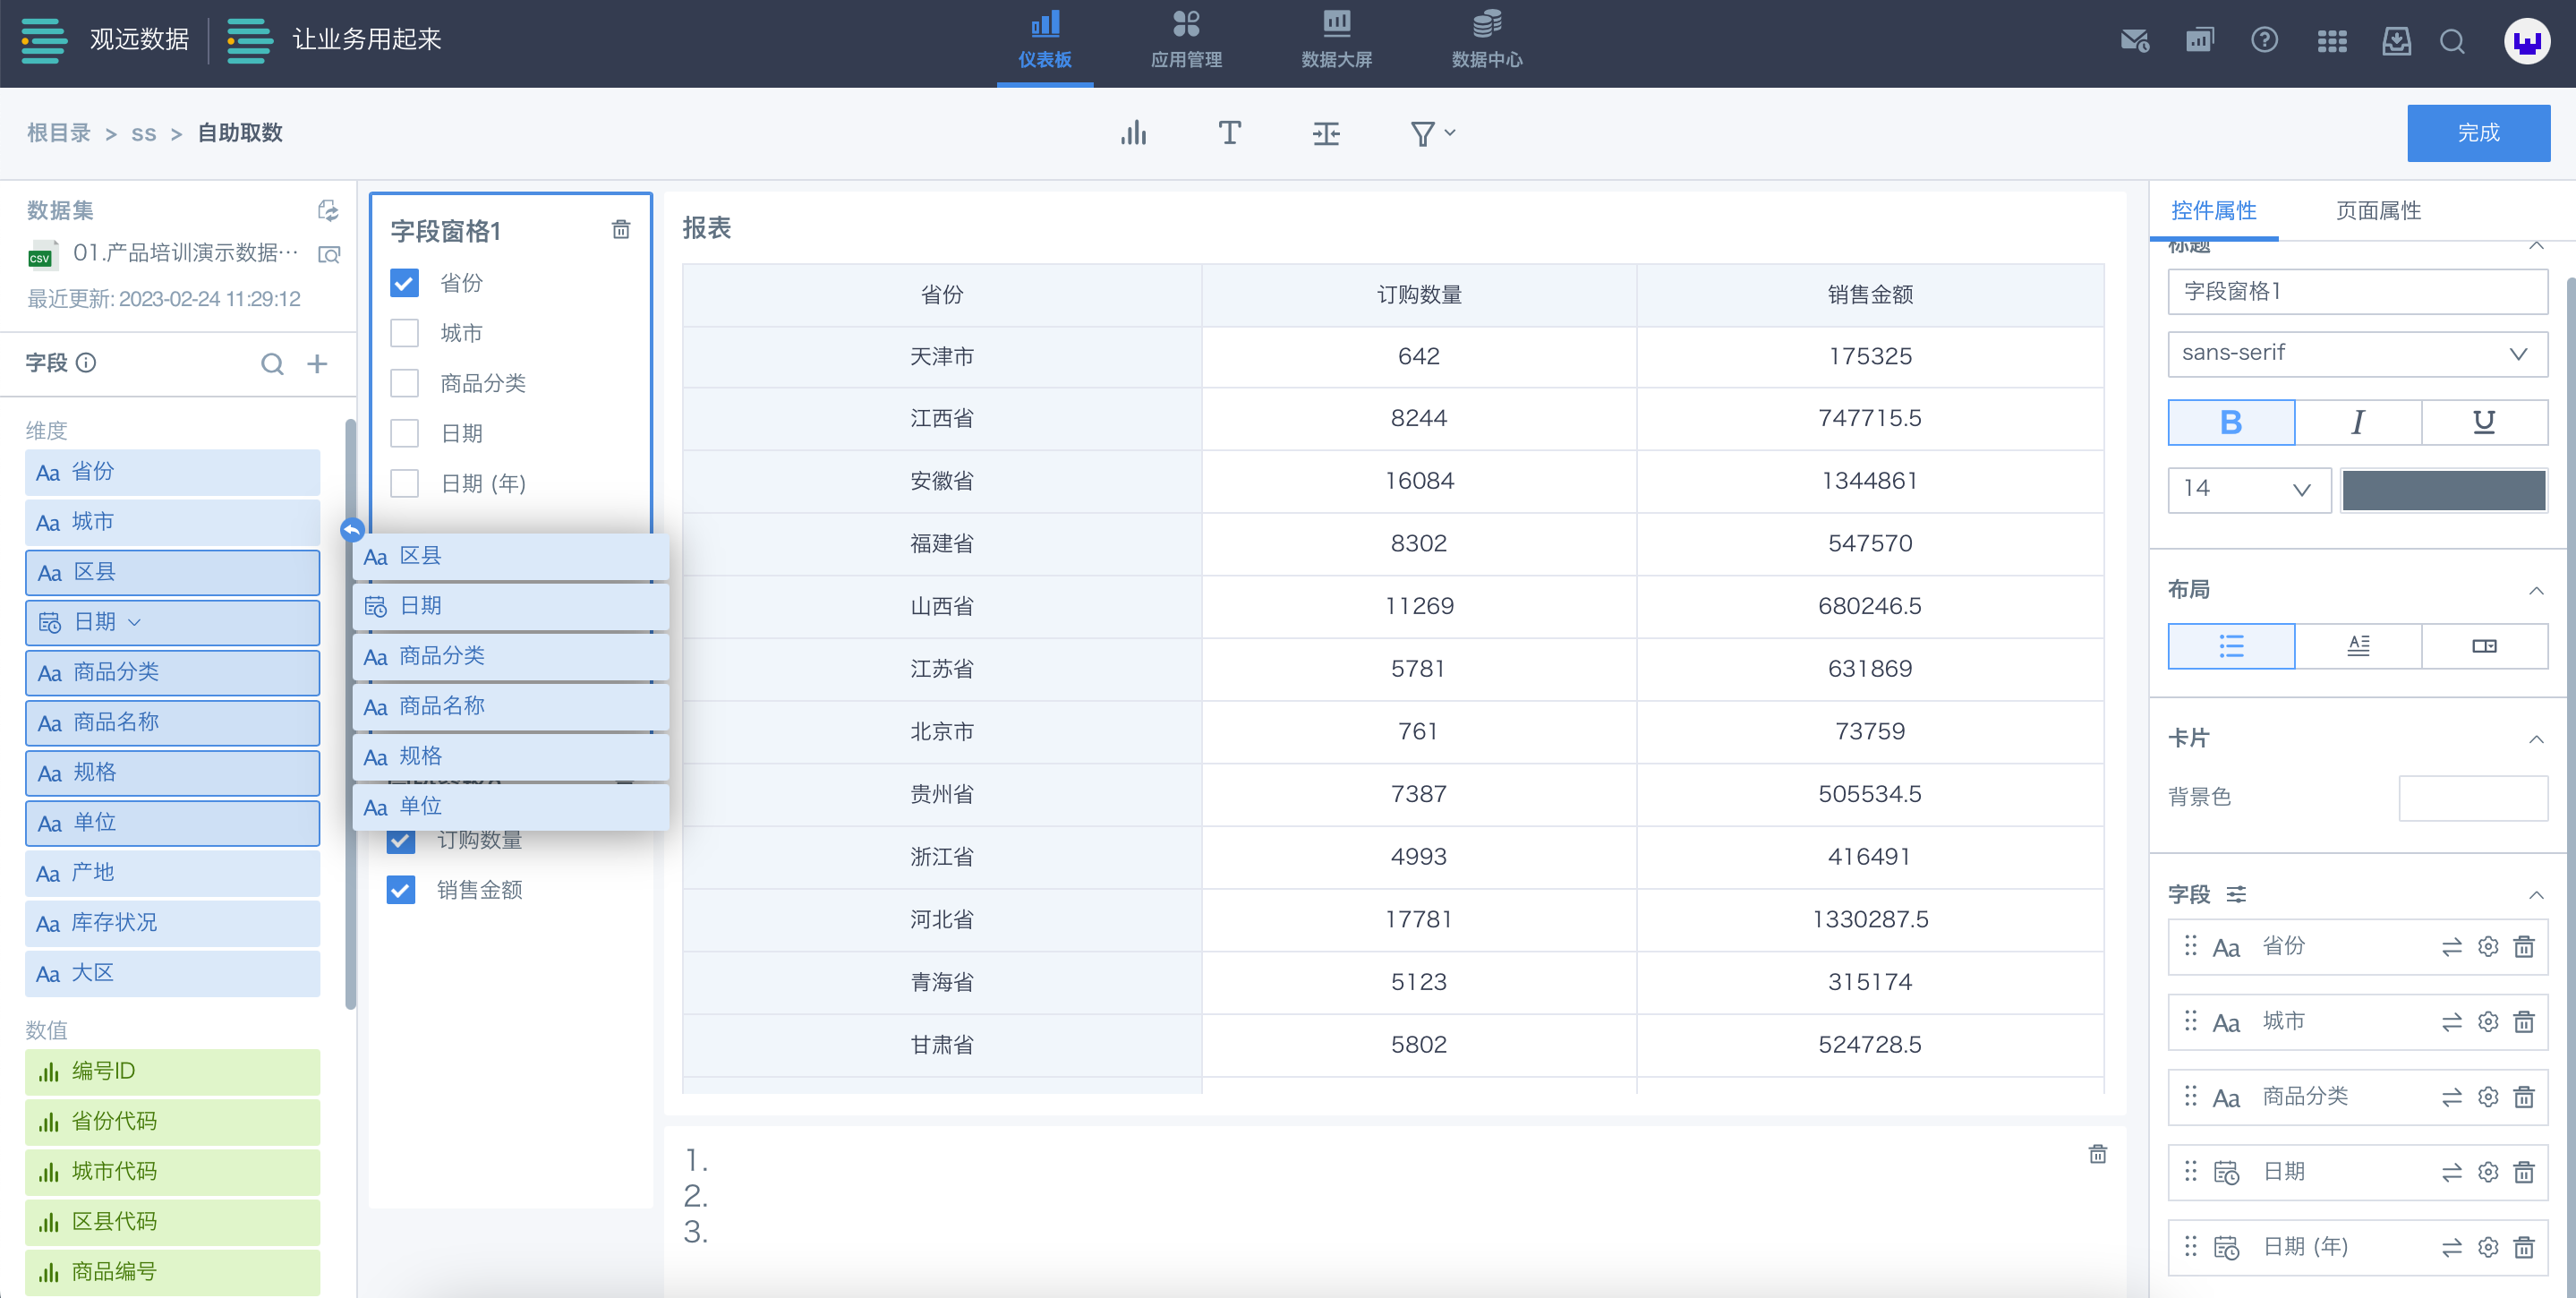This screenshot has height=1298, width=2576.
Task: Select the list layout icon in 布局
Action: point(2231,646)
